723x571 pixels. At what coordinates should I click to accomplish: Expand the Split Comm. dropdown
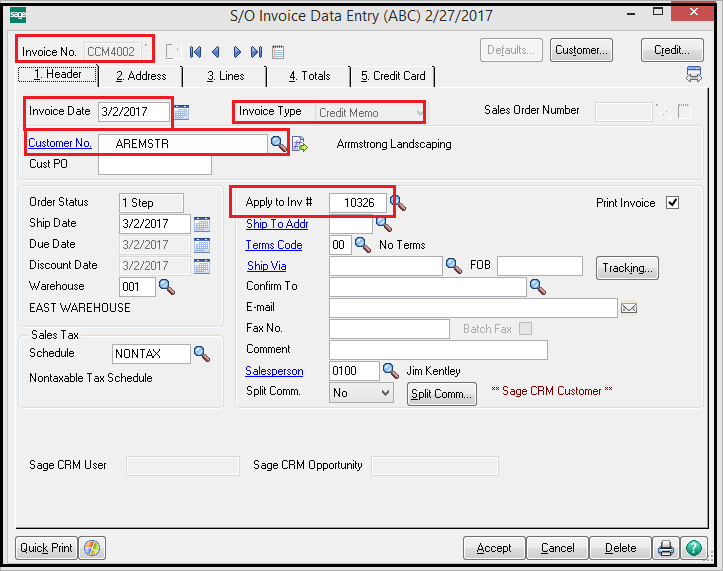tap(385, 393)
